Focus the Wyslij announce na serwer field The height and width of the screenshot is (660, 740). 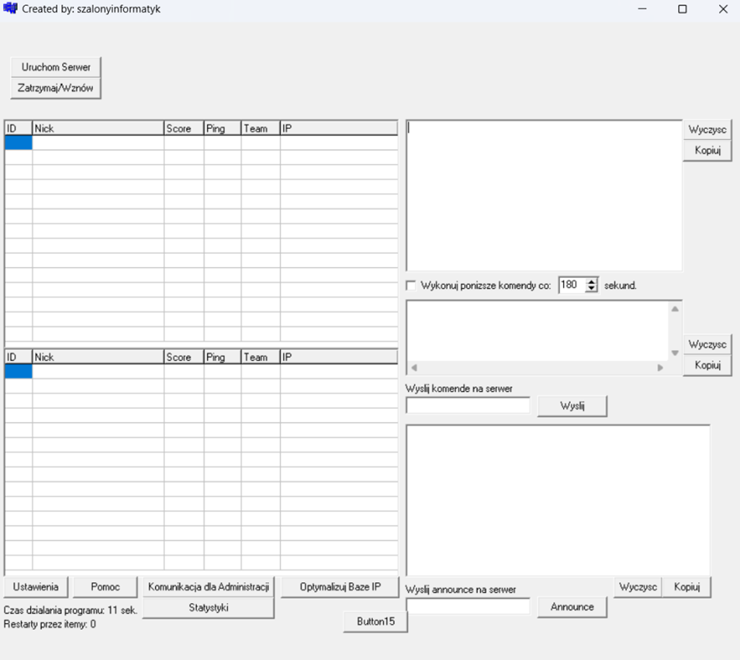click(468, 607)
